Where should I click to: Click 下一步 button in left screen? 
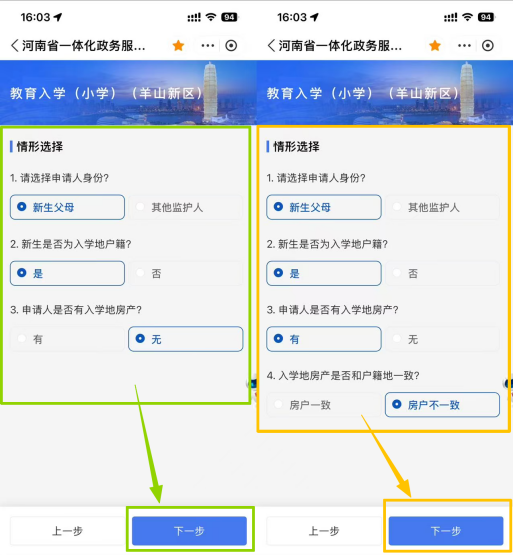(189, 531)
